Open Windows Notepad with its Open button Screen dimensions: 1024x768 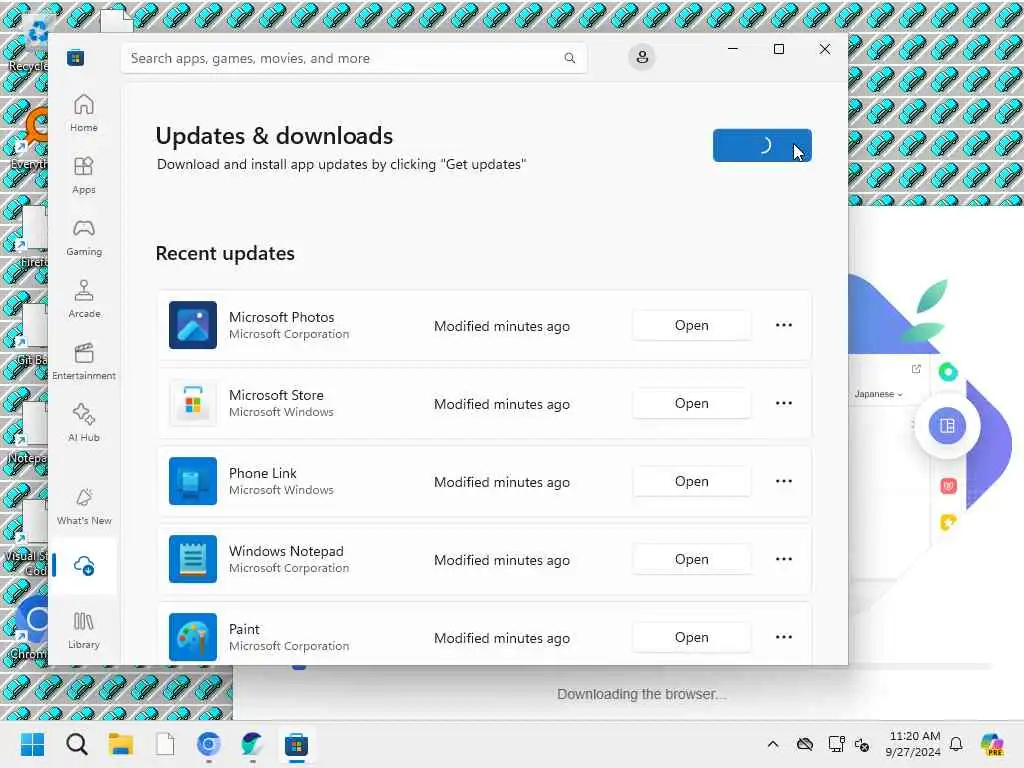pyautogui.click(x=692, y=559)
